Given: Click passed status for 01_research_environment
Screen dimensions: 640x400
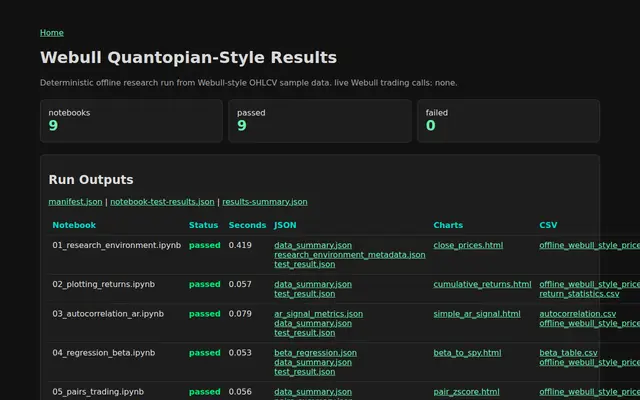Looking at the screenshot, I should pyautogui.click(x=204, y=245).
